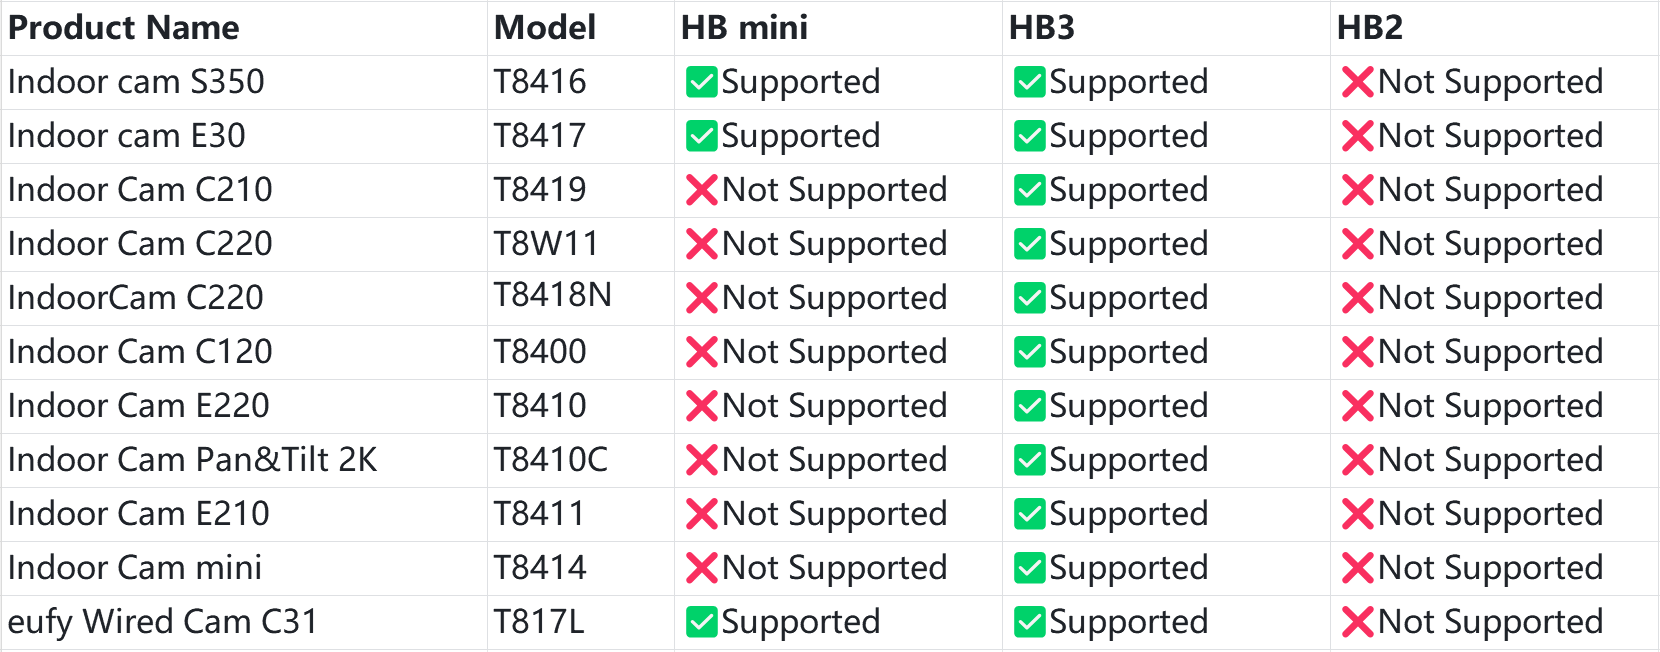Click the green check for eufy Wired Cam C31 HB mini
Screen dimensions: 1660x652
(x=702, y=622)
